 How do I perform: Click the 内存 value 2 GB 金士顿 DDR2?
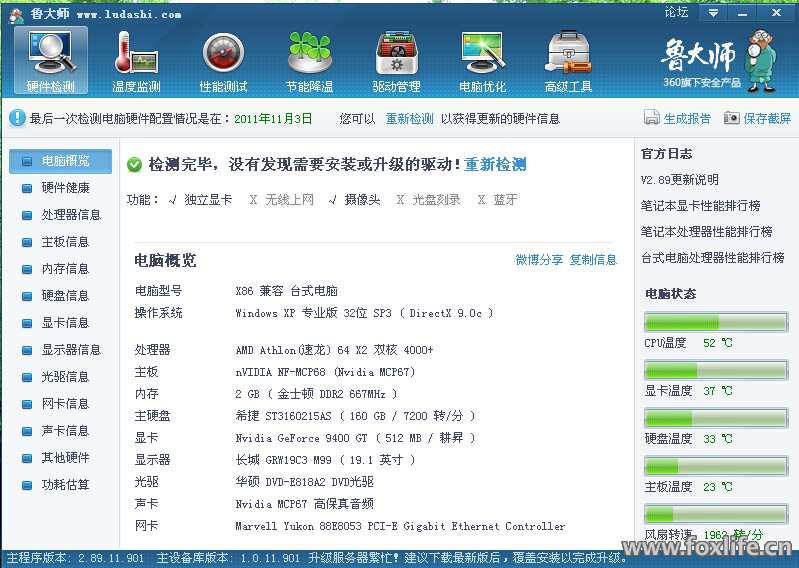click(316, 394)
